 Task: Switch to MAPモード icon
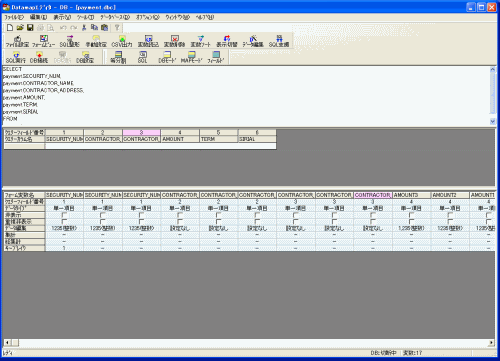coord(191,57)
